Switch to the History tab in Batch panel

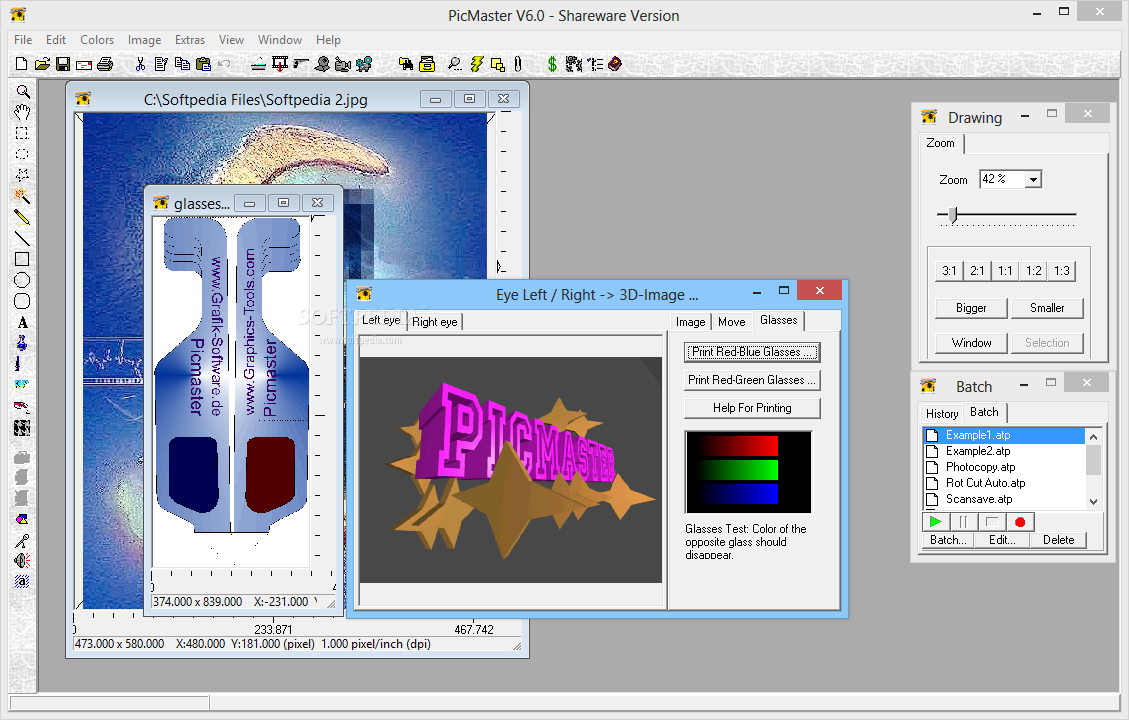pos(942,413)
